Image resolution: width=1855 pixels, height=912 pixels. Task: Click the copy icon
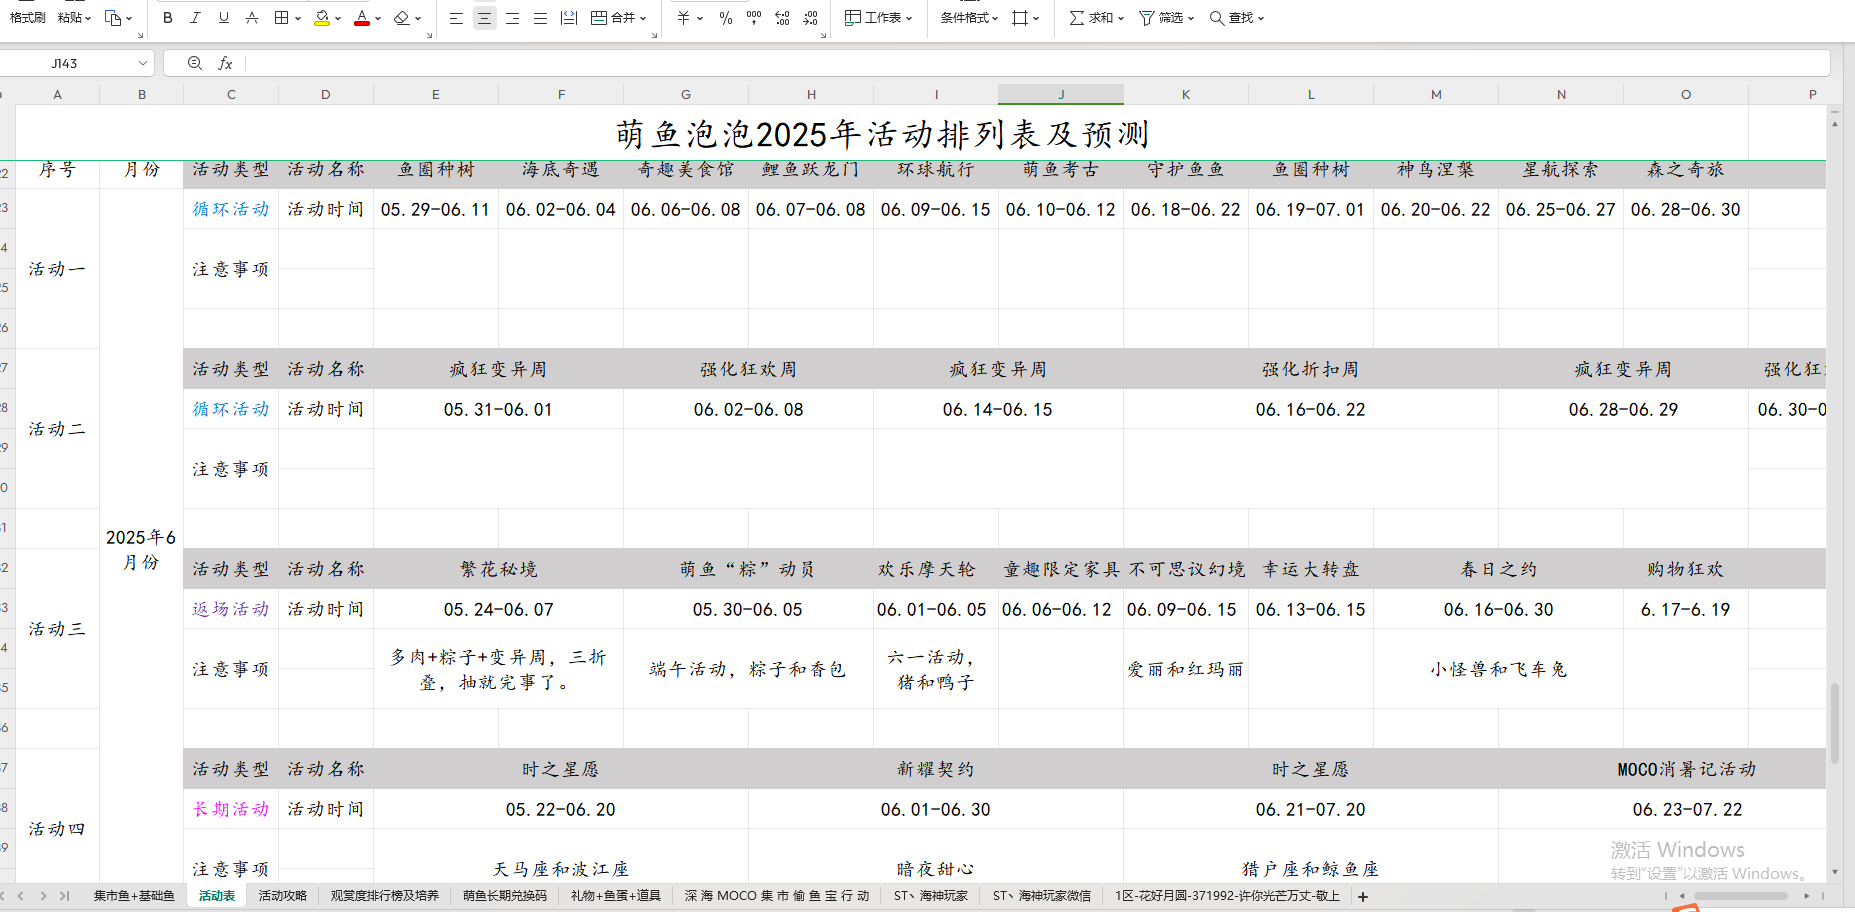tap(113, 18)
